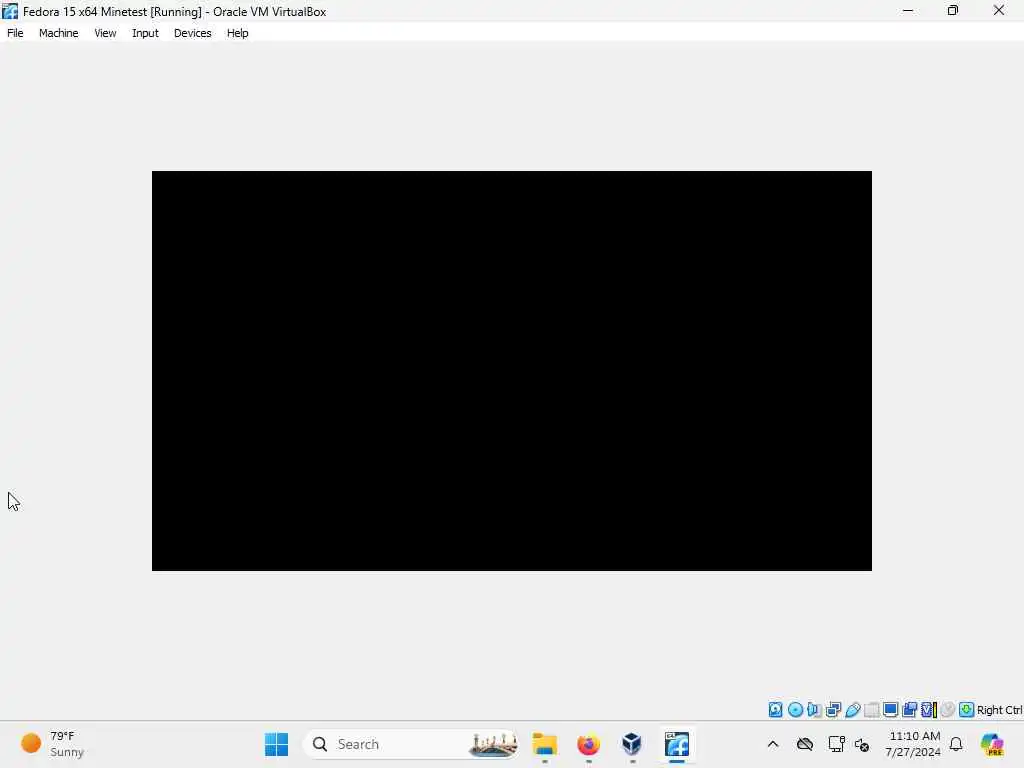Click the network connection tray icon
The height and width of the screenshot is (768, 1024).
click(836, 744)
